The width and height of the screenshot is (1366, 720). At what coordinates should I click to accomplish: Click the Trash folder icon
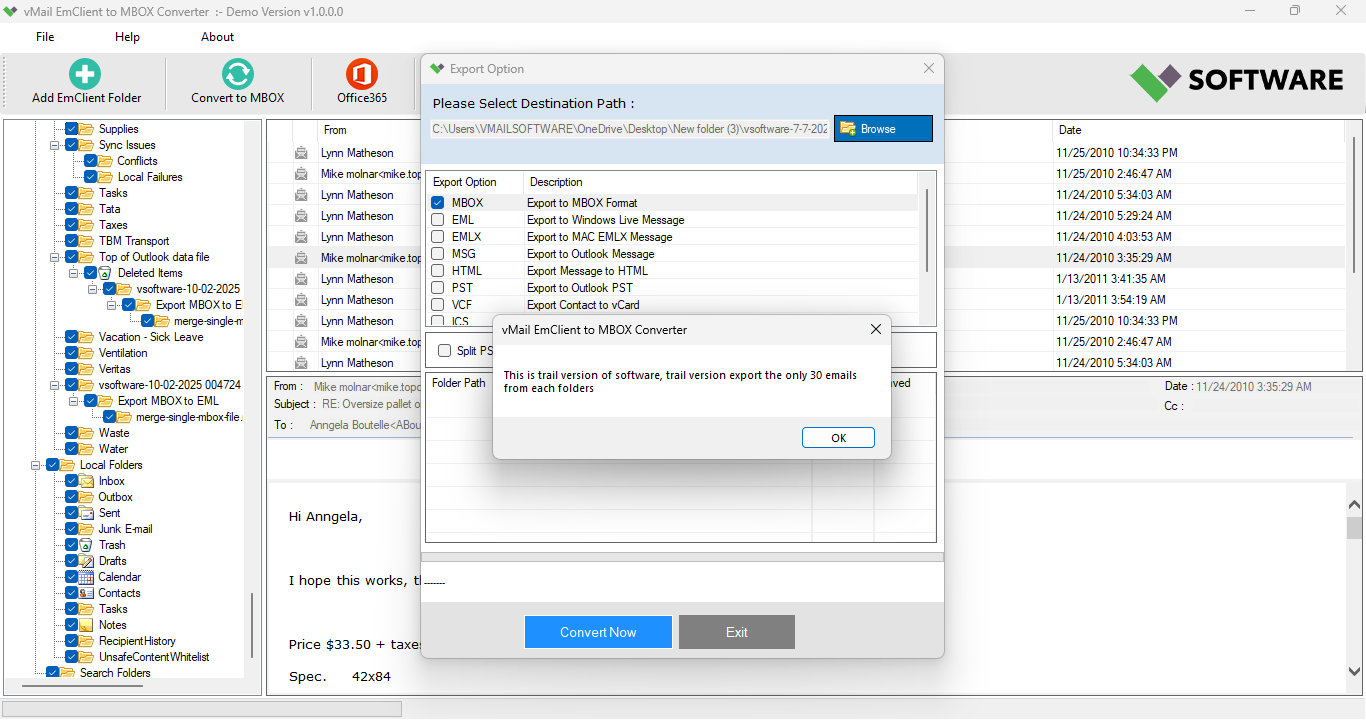click(x=87, y=545)
